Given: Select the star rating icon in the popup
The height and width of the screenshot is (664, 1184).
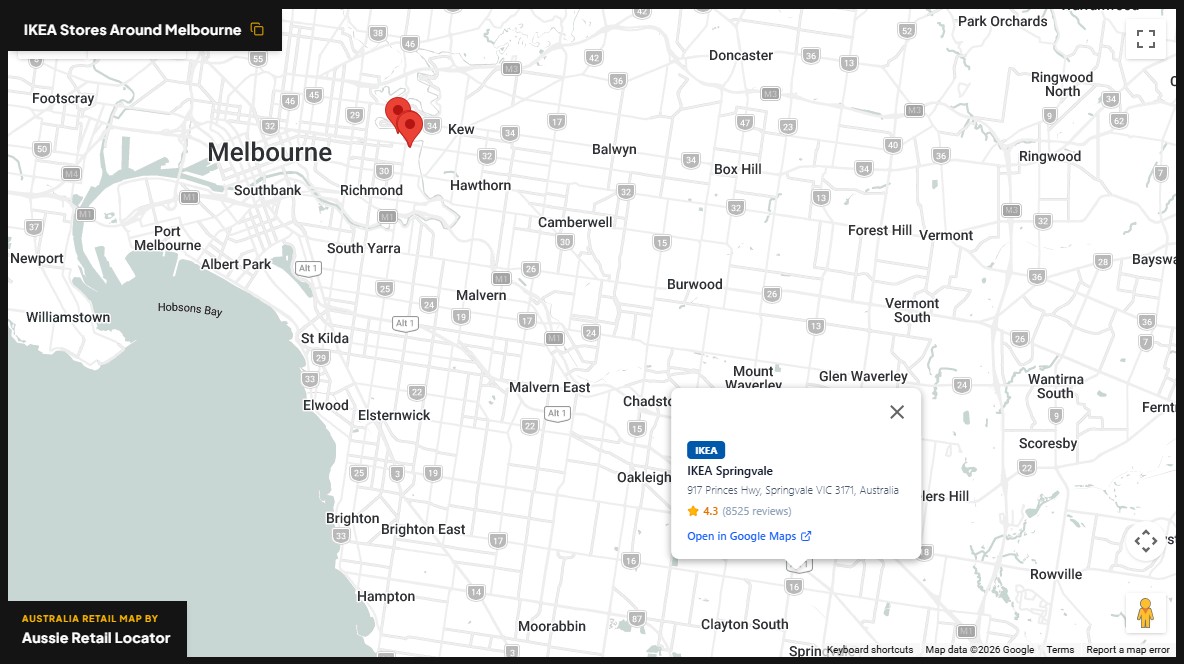Looking at the screenshot, I should point(693,511).
